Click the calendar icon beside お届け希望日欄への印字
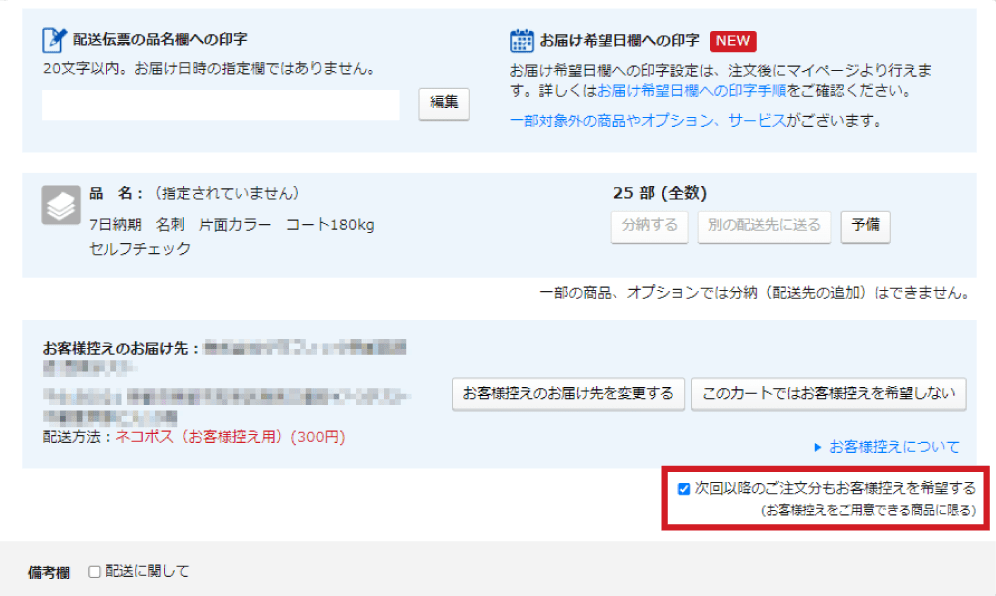Image resolution: width=996 pixels, height=596 pixels. 521,40
